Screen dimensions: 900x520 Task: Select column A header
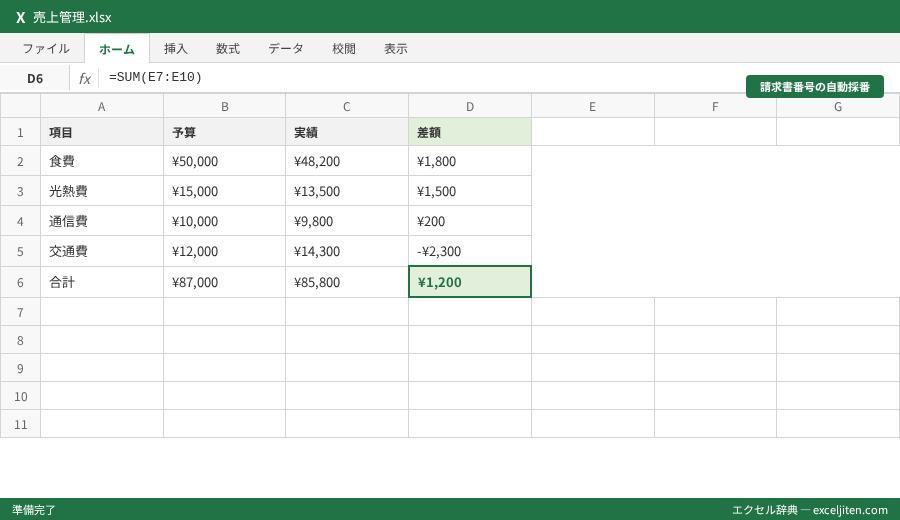102,107
